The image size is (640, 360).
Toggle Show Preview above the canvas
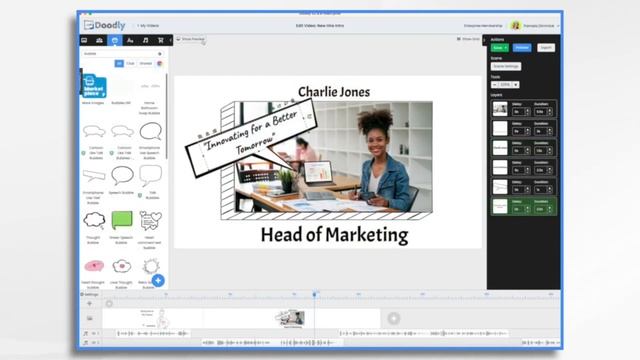191,39
